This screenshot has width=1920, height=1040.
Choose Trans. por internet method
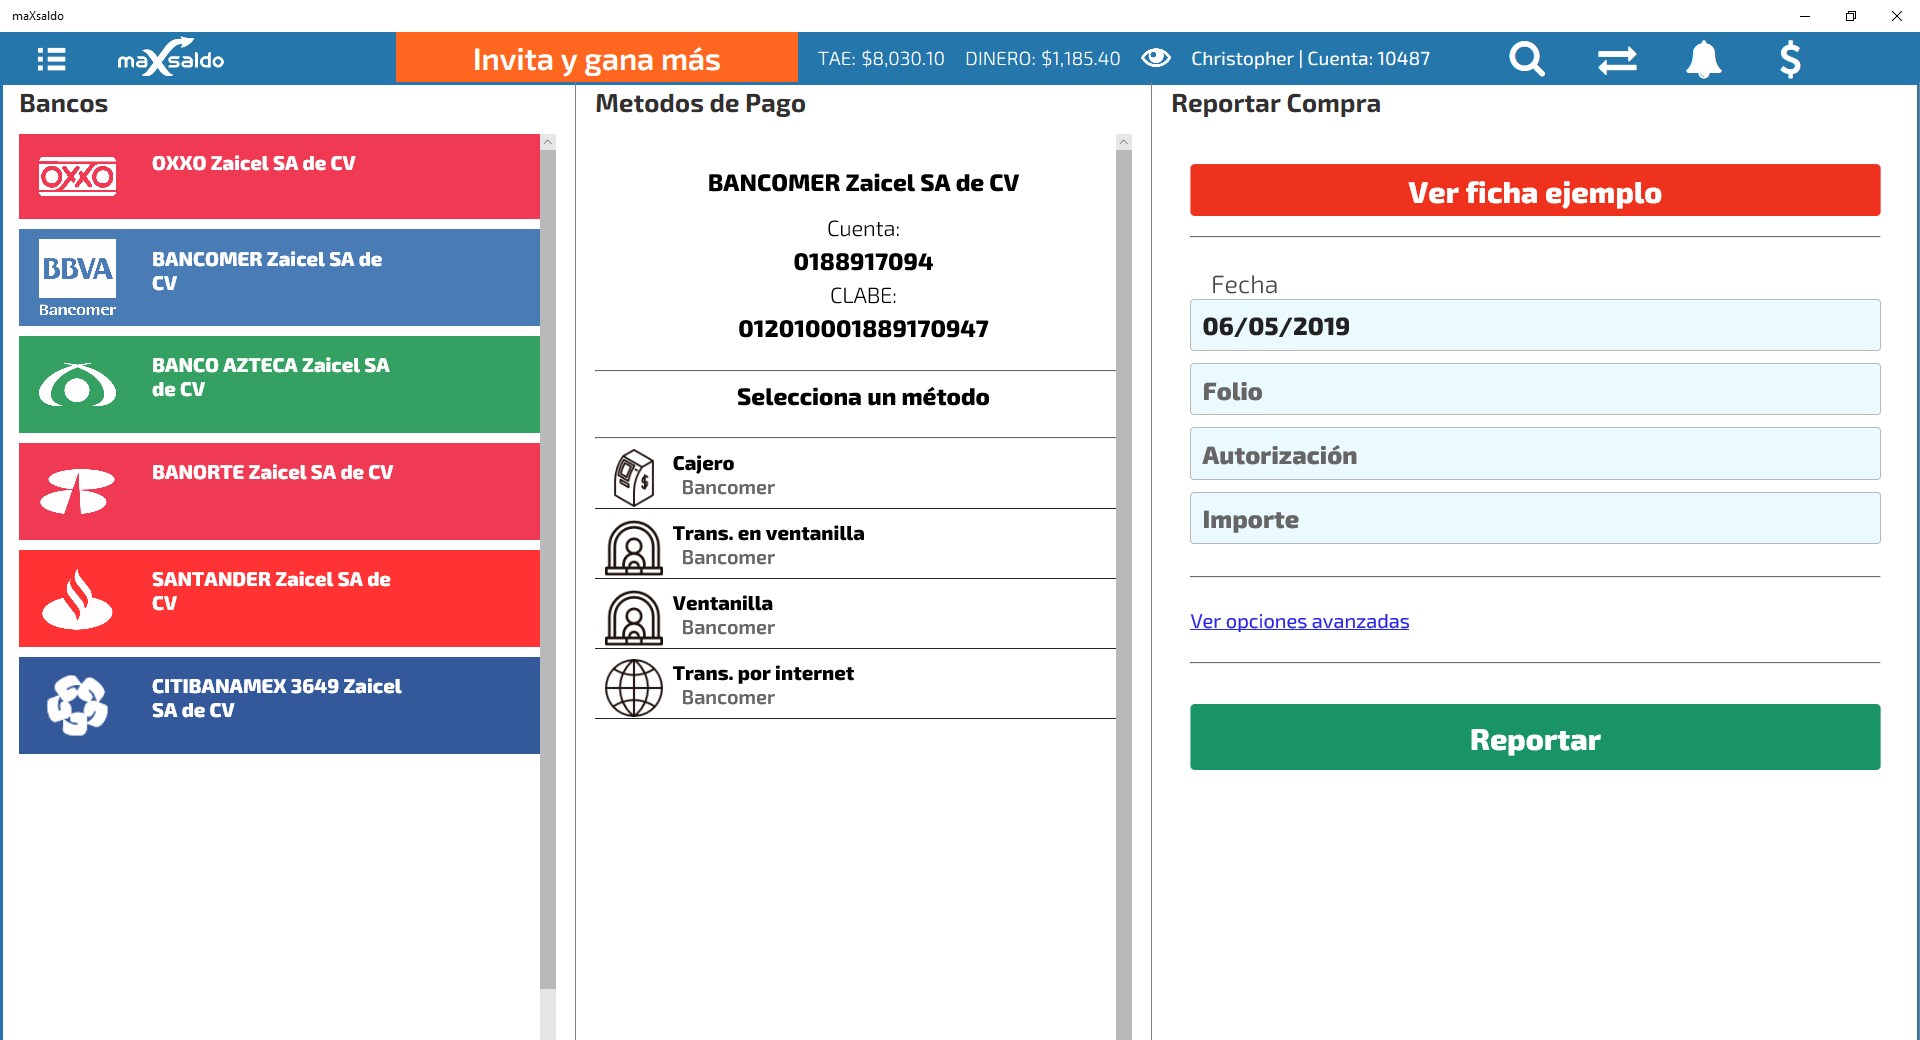point(855,684)
